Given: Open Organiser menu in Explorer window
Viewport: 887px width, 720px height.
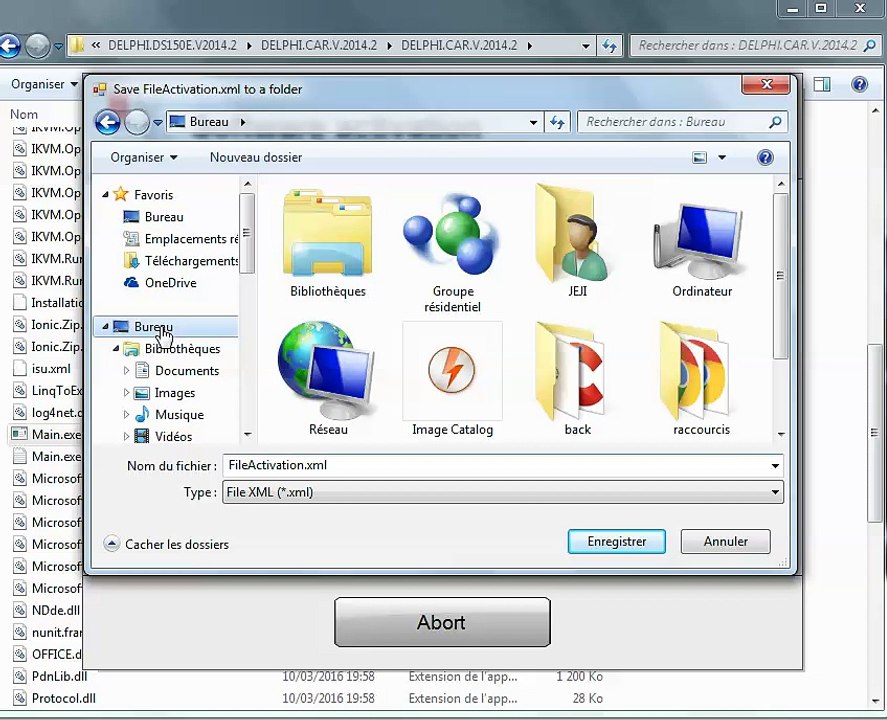Looking at the screenshot, I should pyautogui.click(x=44, y=84).
